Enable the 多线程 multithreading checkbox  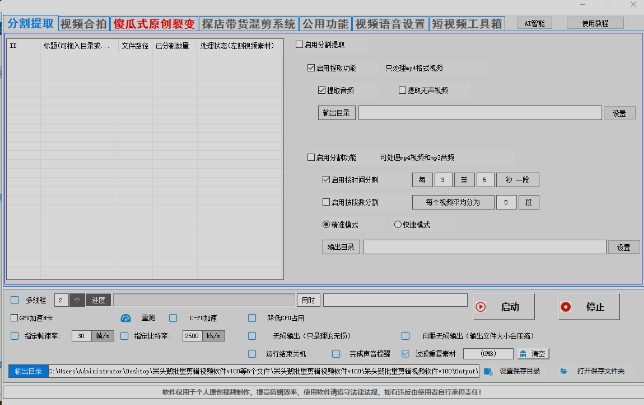tap(14, 299)
